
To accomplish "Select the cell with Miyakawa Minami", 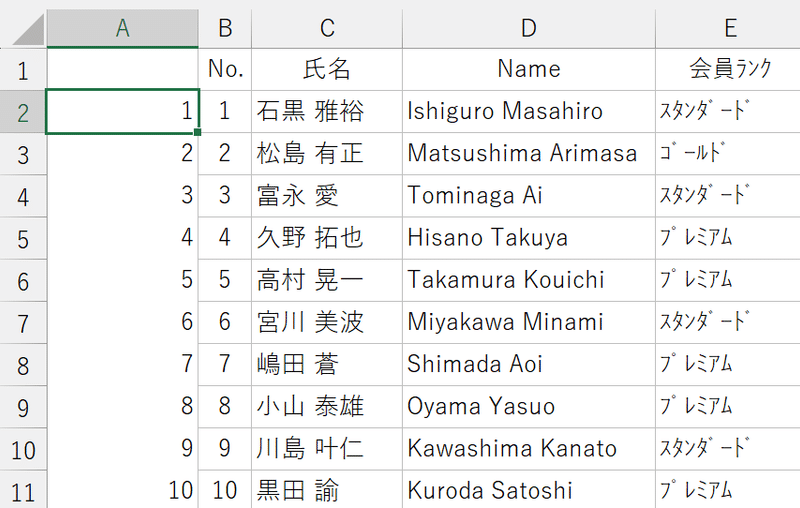I will tap(529, 322).
